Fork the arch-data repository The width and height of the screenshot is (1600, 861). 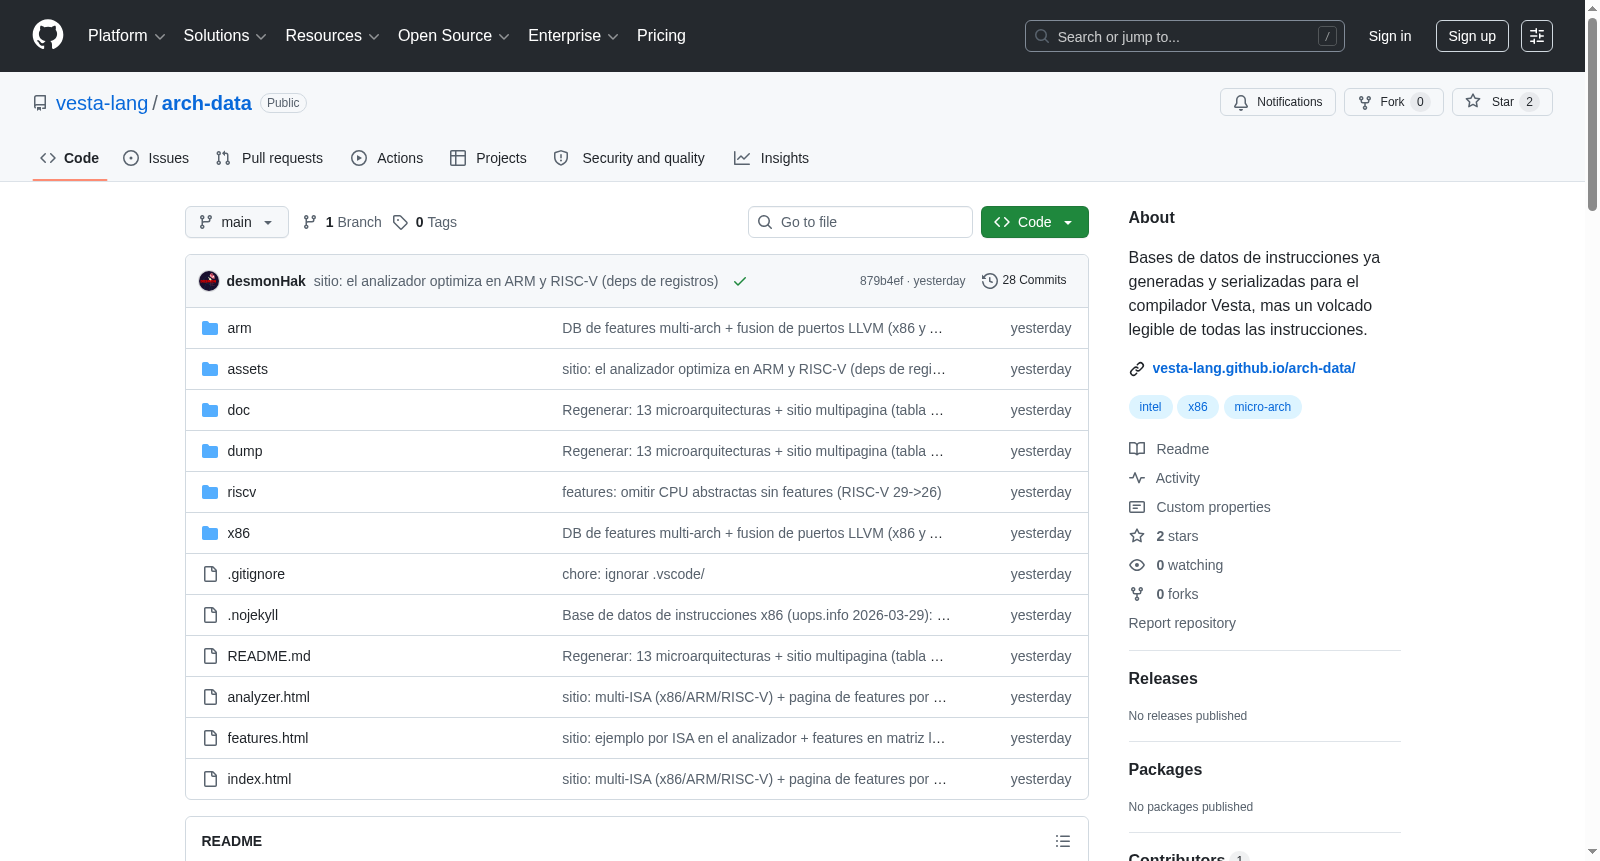(1394, 102)
